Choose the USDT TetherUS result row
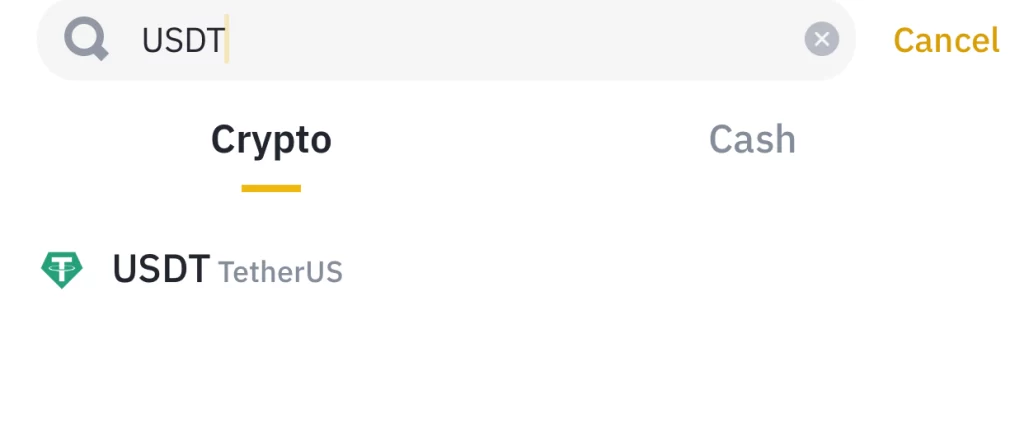Image resolution: width=1024 pixels, height=433 pixels. 512,270
